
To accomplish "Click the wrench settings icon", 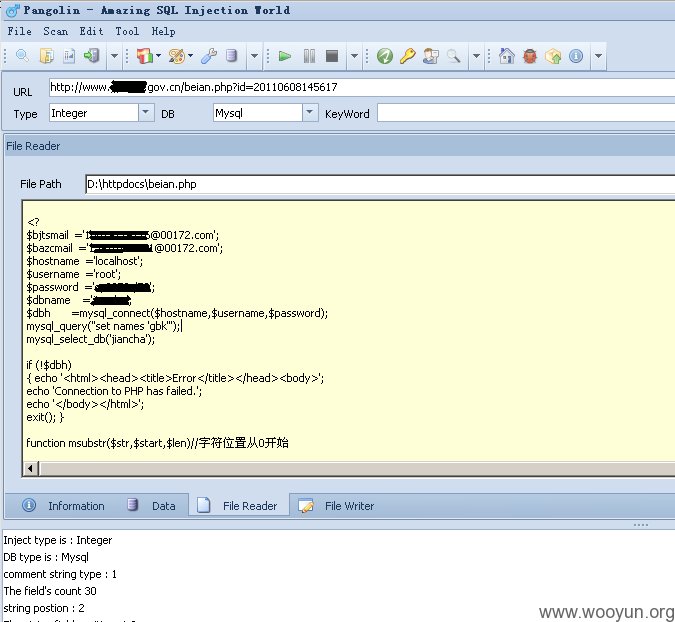I will point(209,56).
